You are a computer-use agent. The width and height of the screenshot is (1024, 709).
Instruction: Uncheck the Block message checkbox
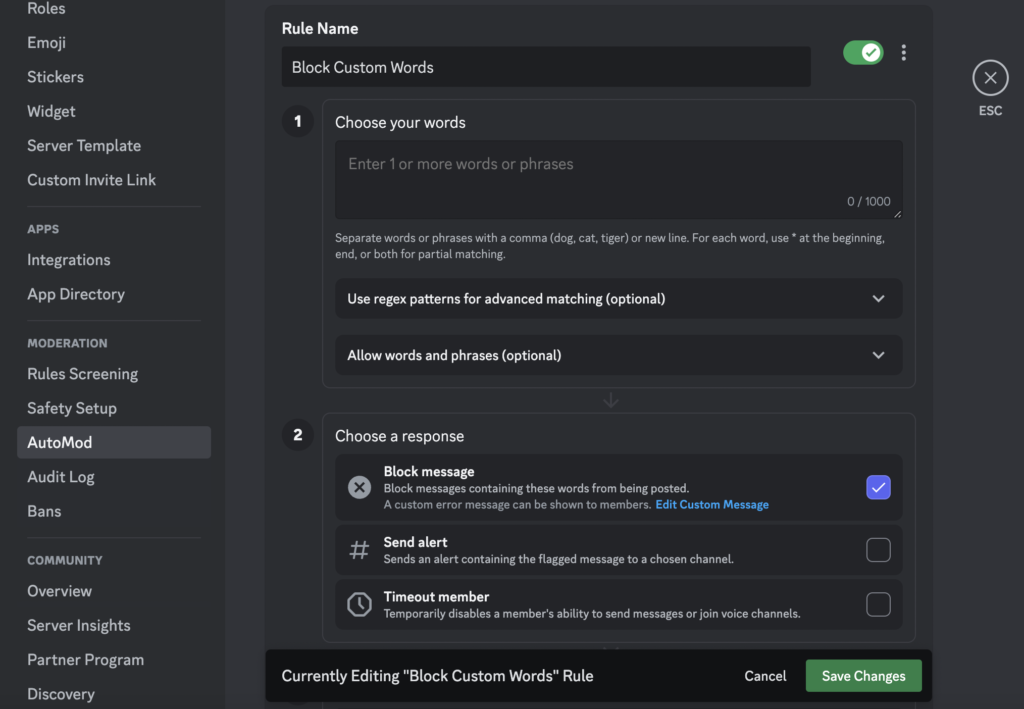tap(878, 487)
